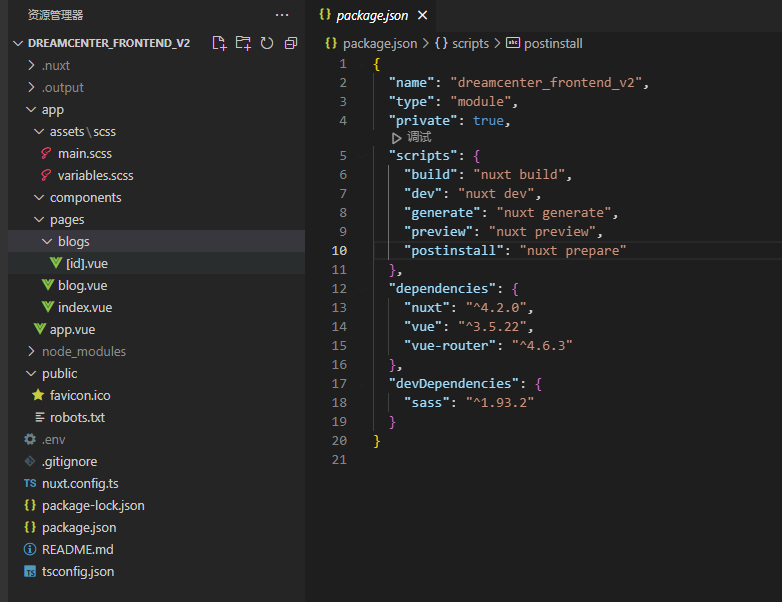Open the [id].vue file under blogs
The image size is (782, 602).
(x=87, y=263)
